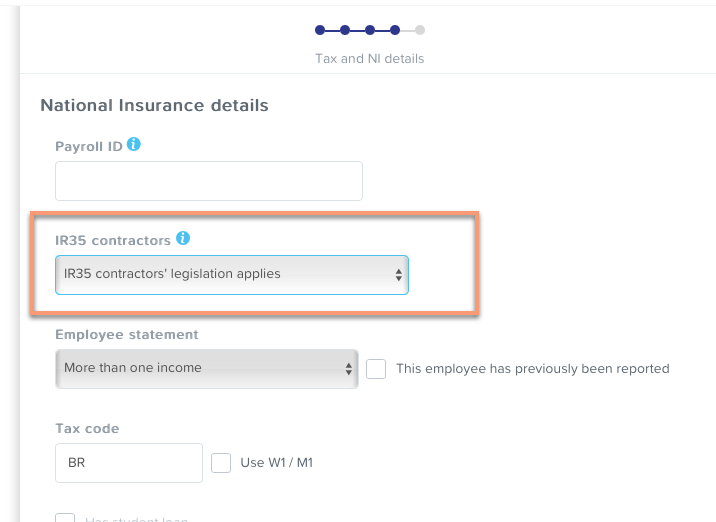Go to the first progress step dot
Screen dimensions: 716x522
pos(320,30)
